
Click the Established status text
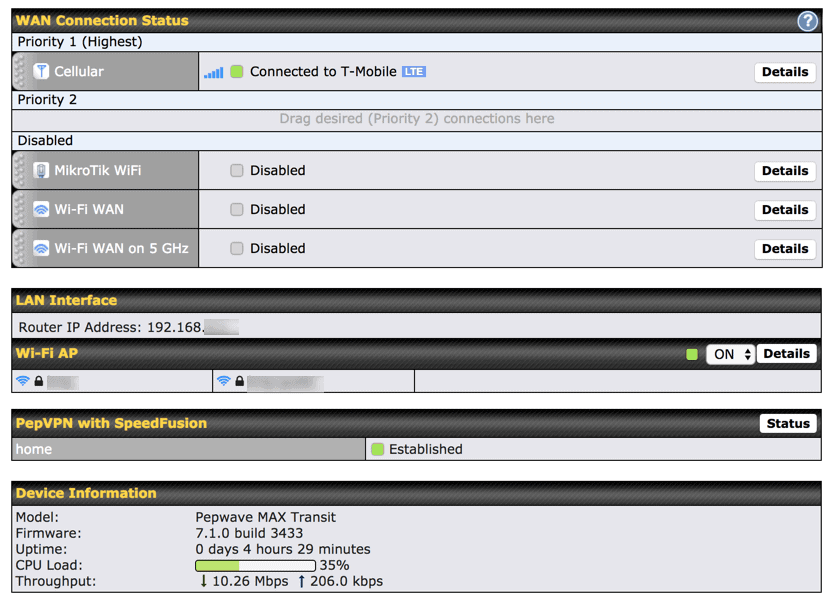pyautogui.click(x=425, y=449)
